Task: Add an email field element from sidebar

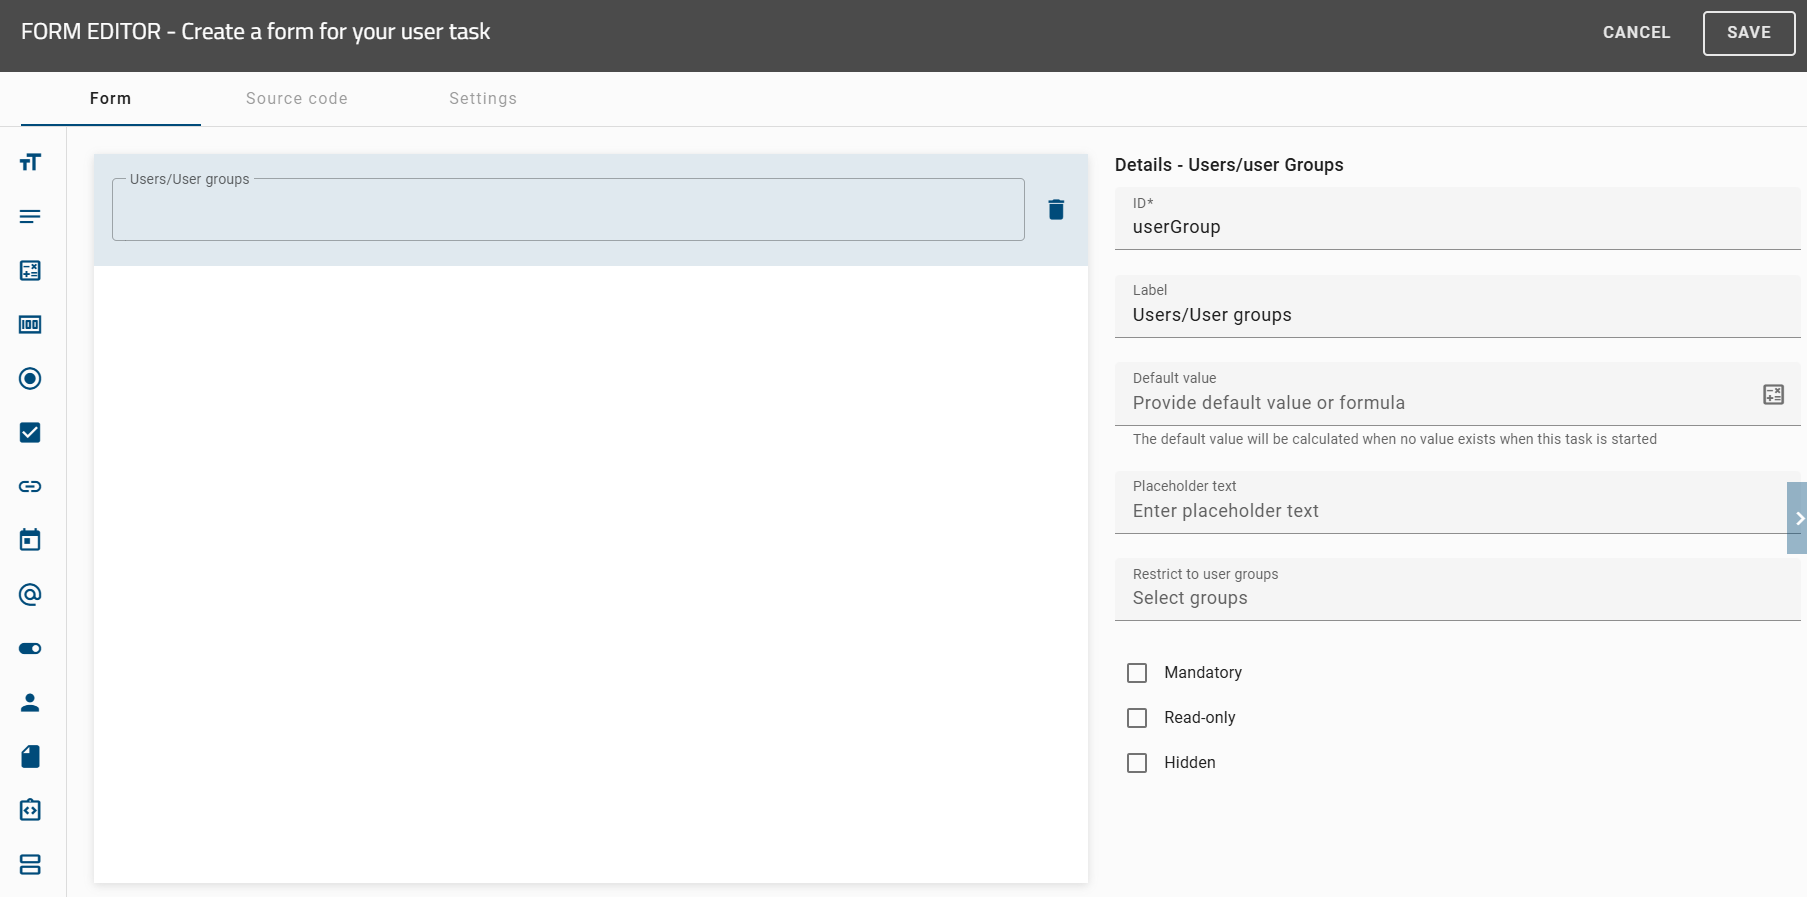Action: (30, 594)
